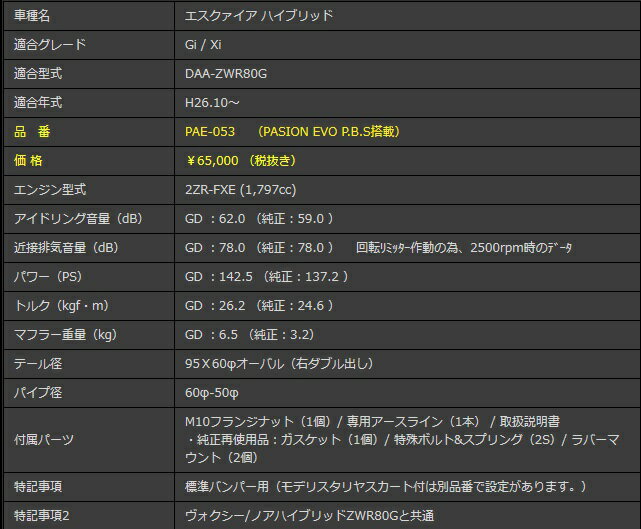The height and width of the screenshot is (529, 641).
Task: Click the アイドリング音量 (dB) label
Action: point(77,218)
